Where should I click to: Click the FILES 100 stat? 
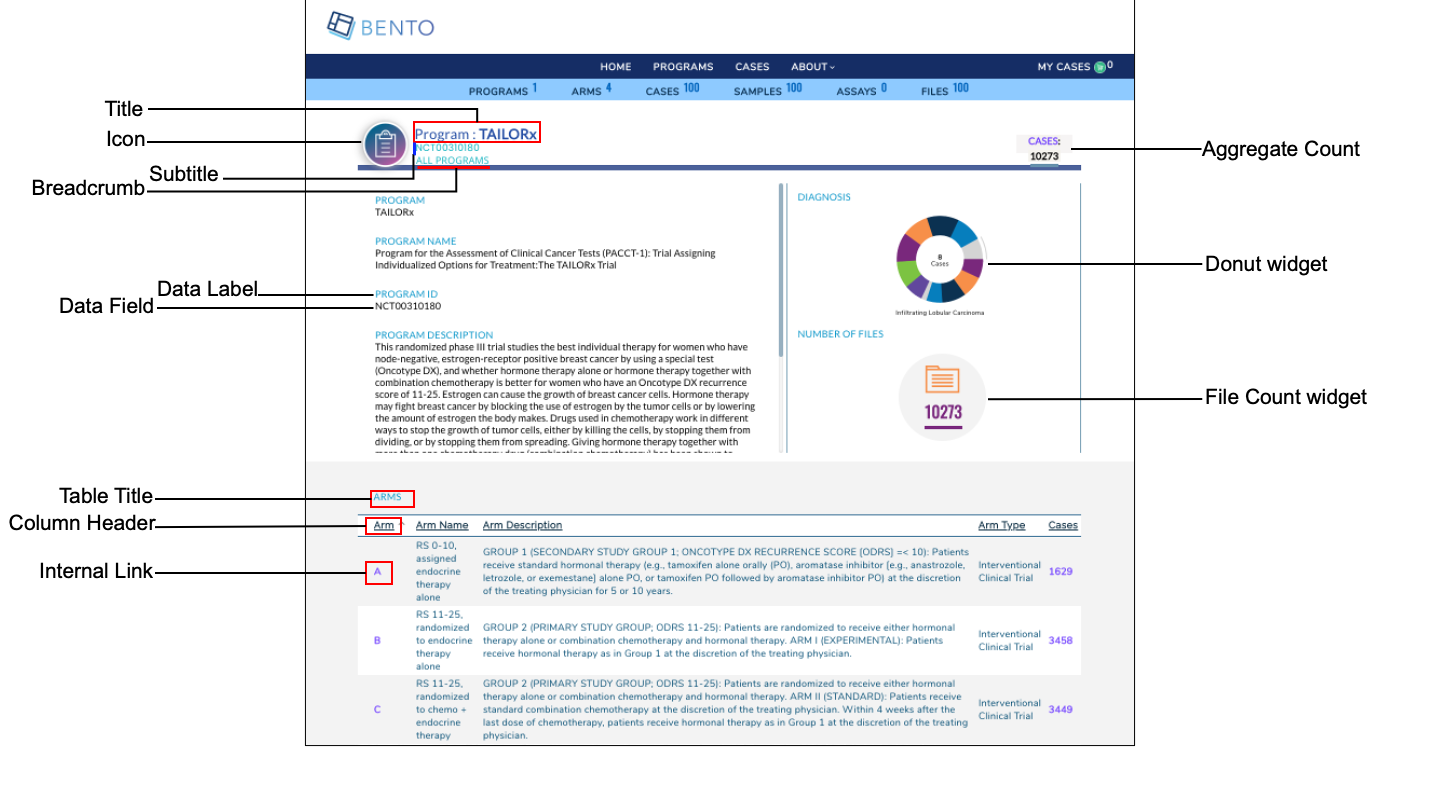[945, 90]
